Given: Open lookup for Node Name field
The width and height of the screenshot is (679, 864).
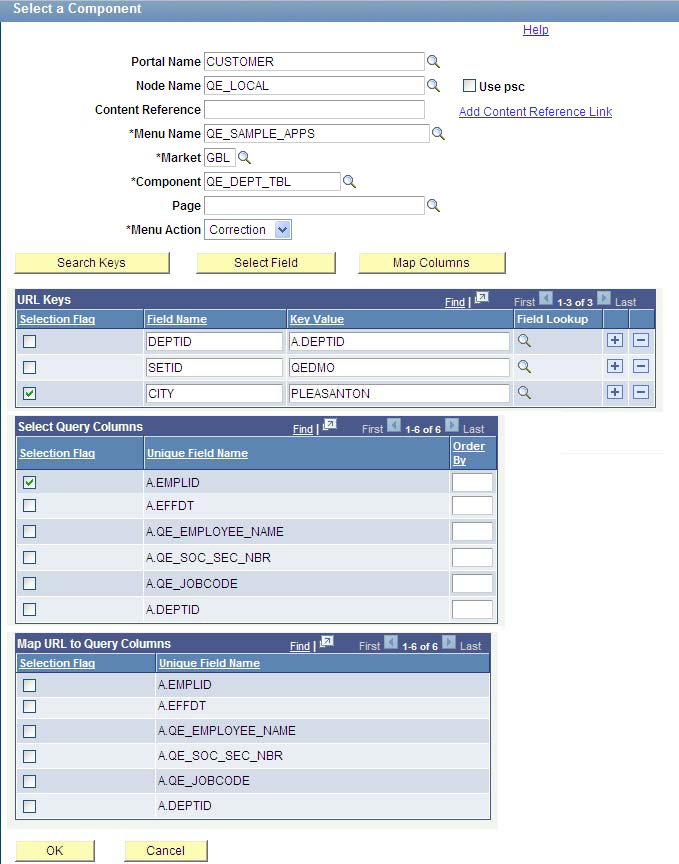Looking at the screenshot, I should [433, 85].
